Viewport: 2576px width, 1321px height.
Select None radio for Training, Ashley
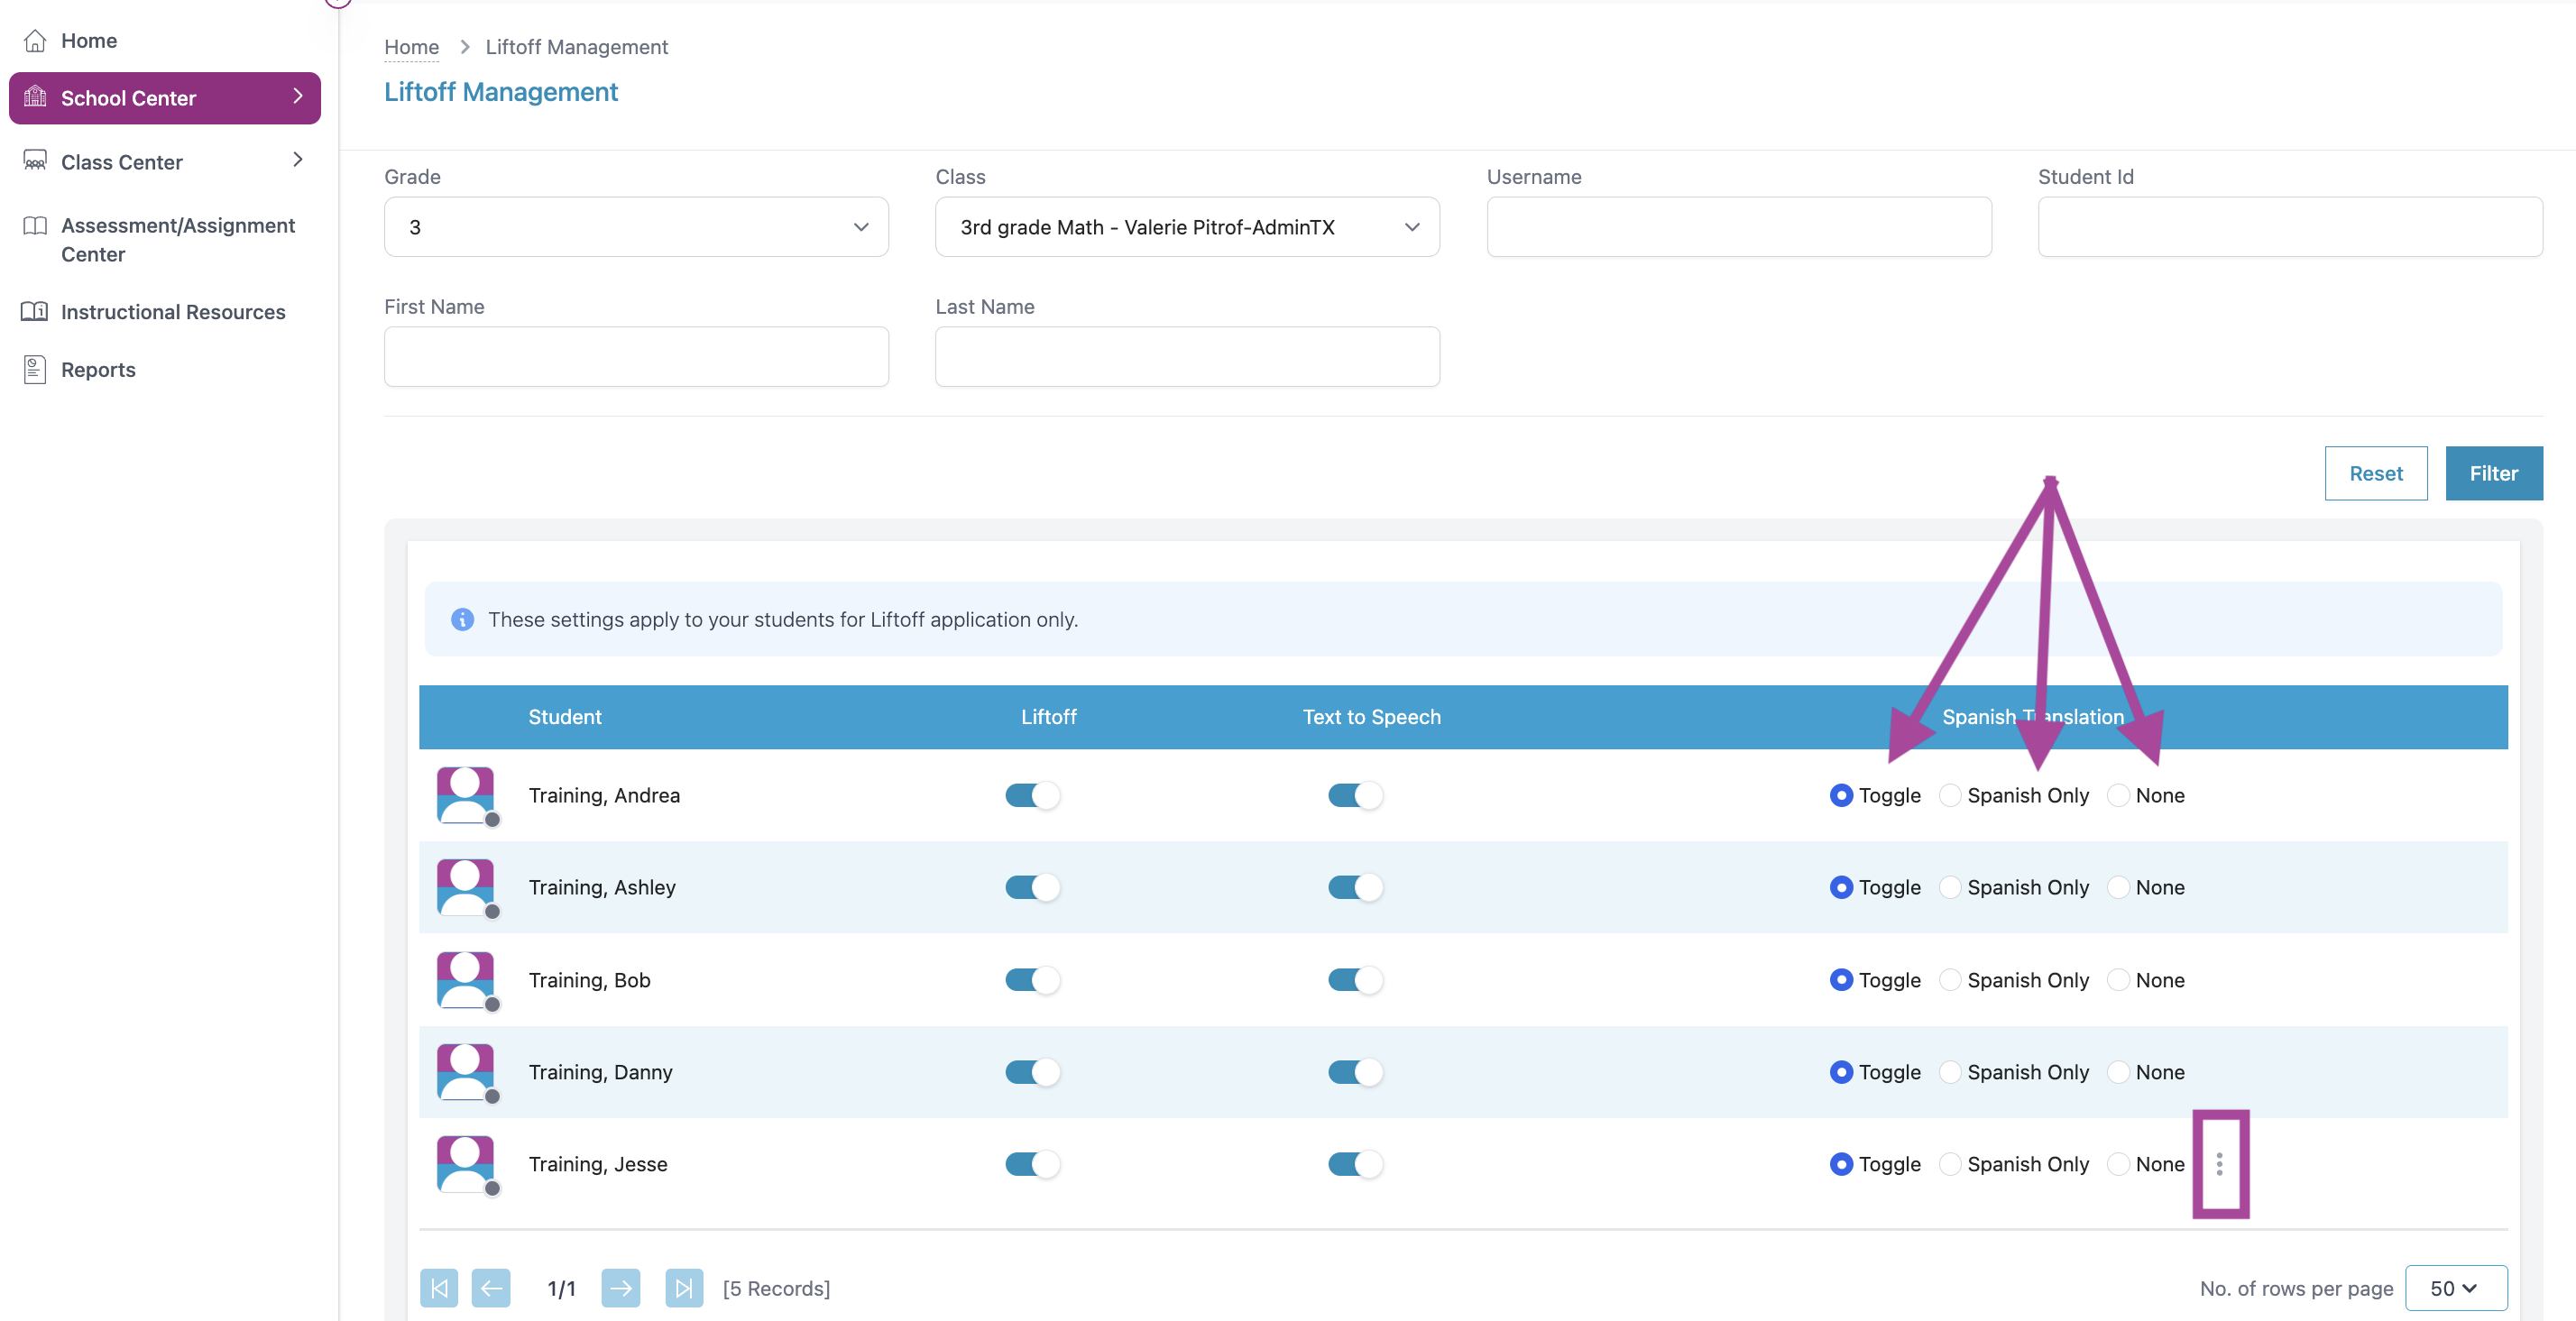pyautogui.click(x=2118, y=888)
